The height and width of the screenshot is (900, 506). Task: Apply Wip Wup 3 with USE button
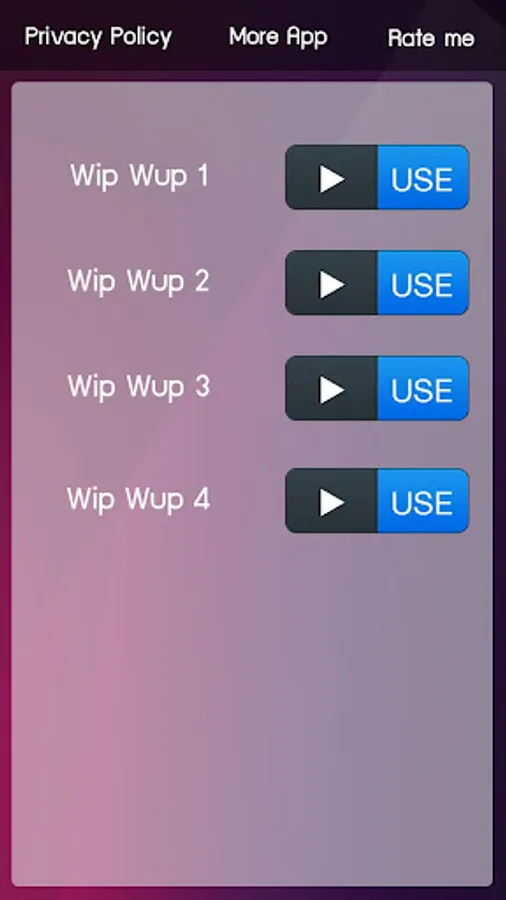click(423, 389)
